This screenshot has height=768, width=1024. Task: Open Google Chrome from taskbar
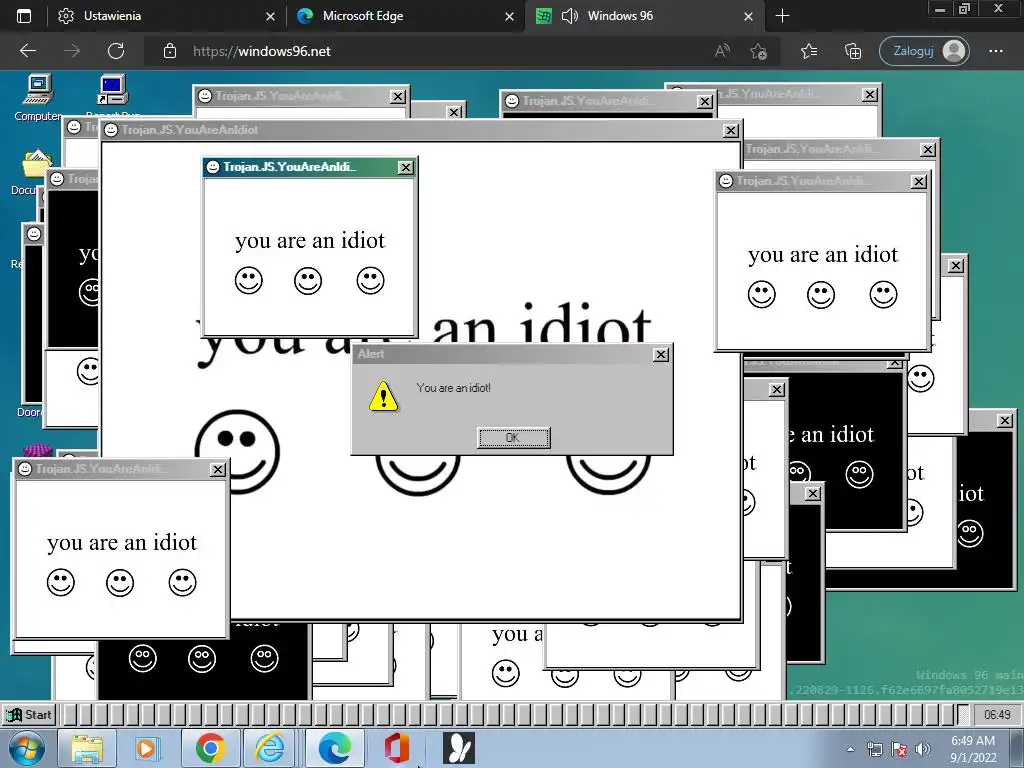(x=210, y=748)
